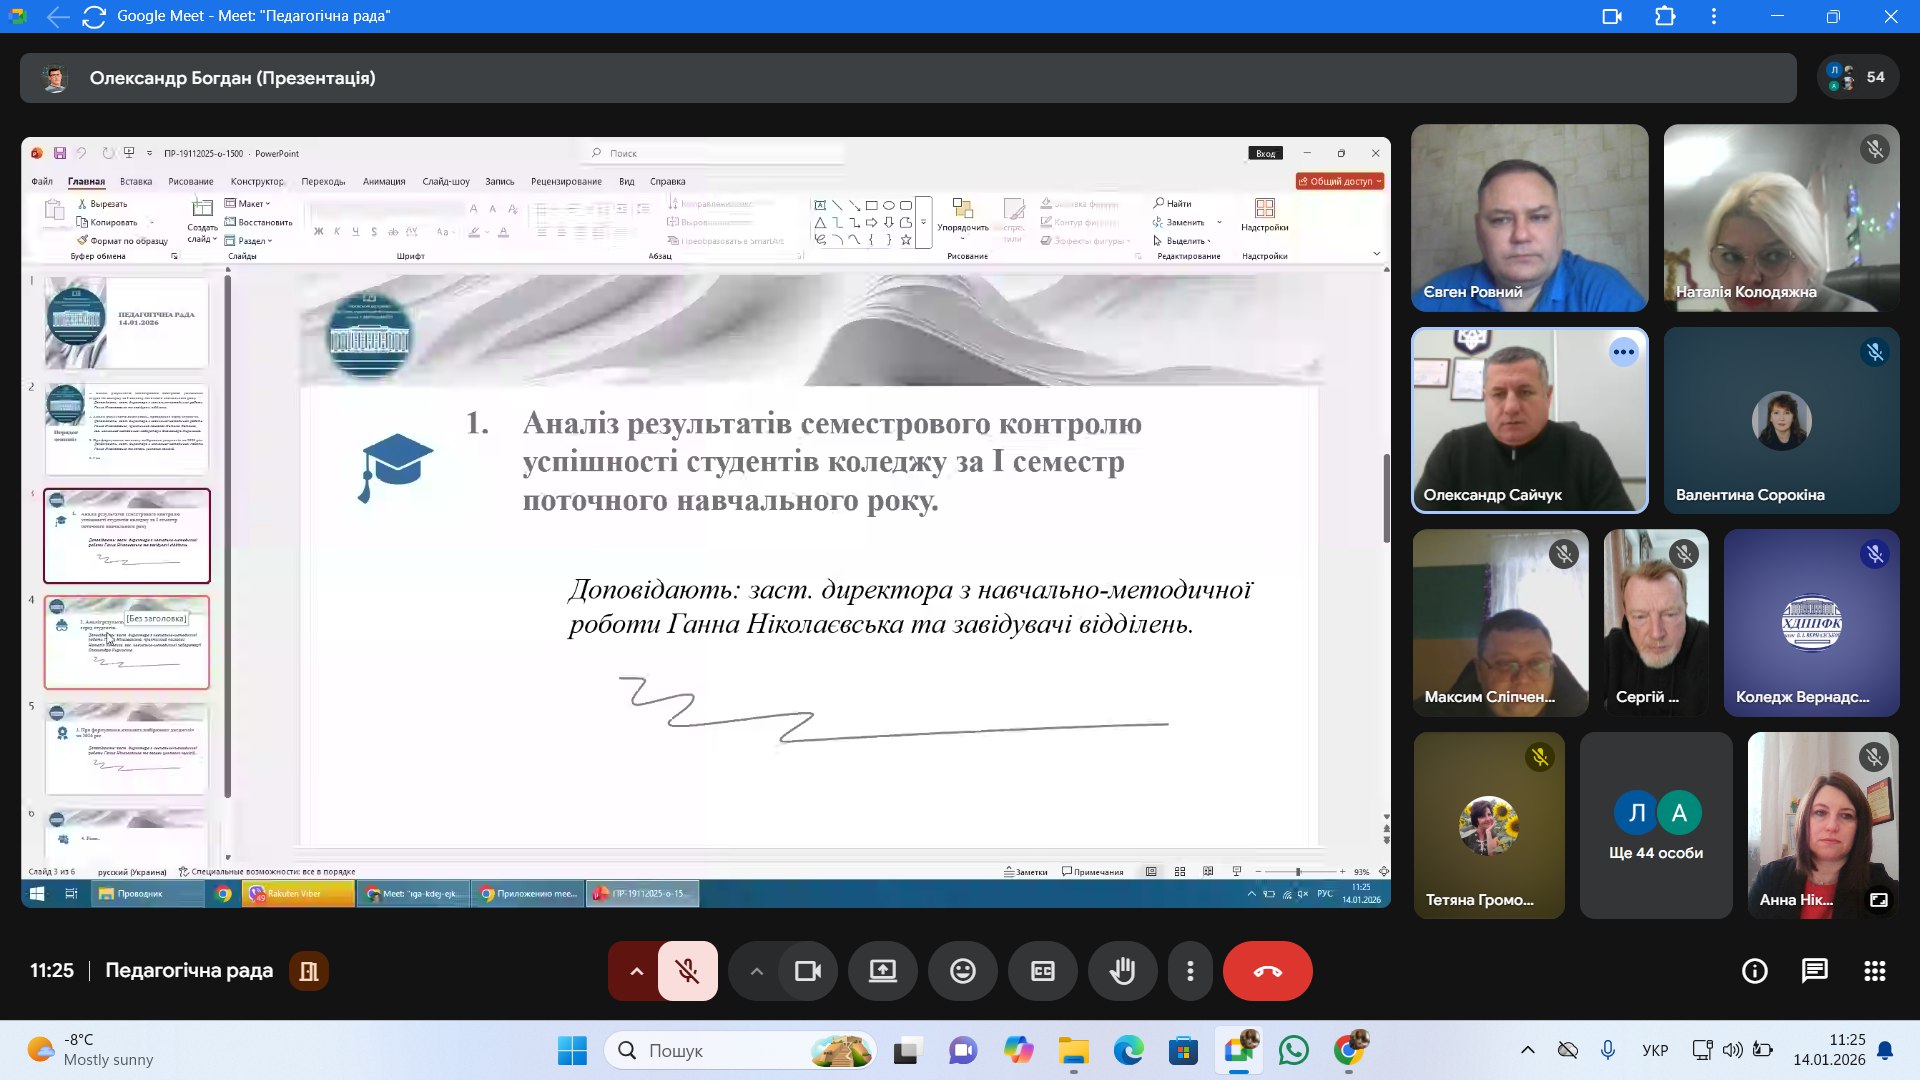
Task: Open the meeting details info icon
Action: tap(1754, 971)
